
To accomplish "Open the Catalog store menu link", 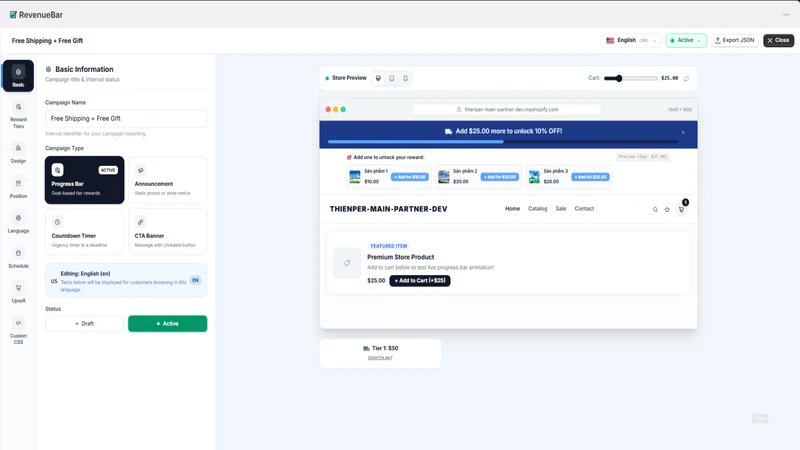I will (x=537, y=209).
